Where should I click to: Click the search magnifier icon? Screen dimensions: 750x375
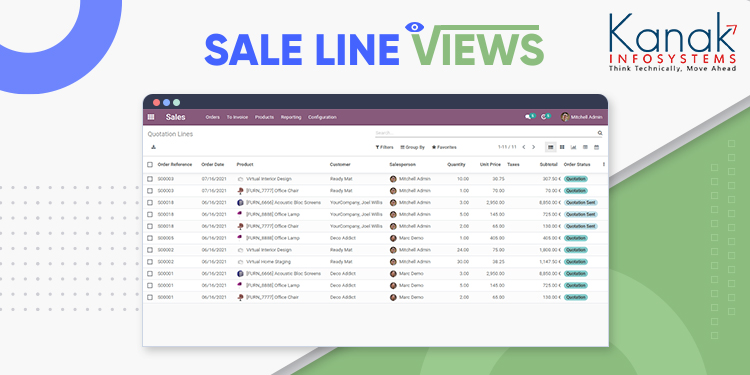point(600,133)
